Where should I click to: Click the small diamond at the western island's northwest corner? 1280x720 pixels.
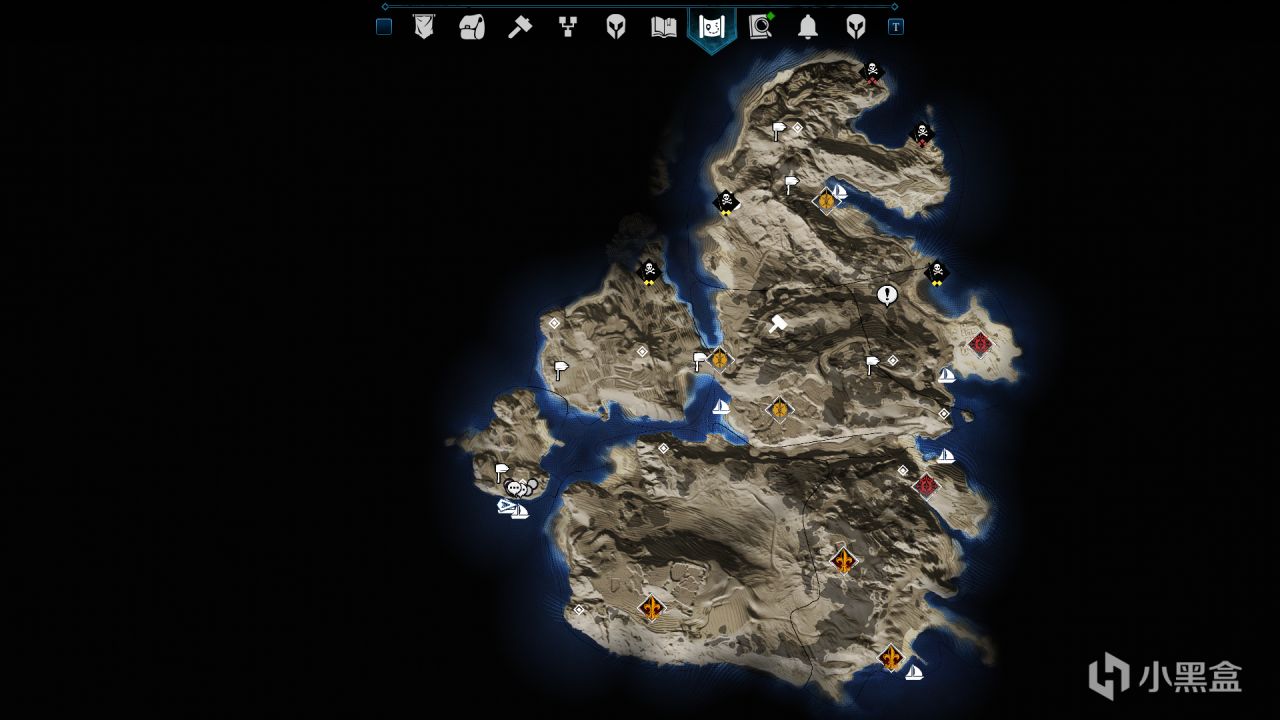[x=554, y=323]
